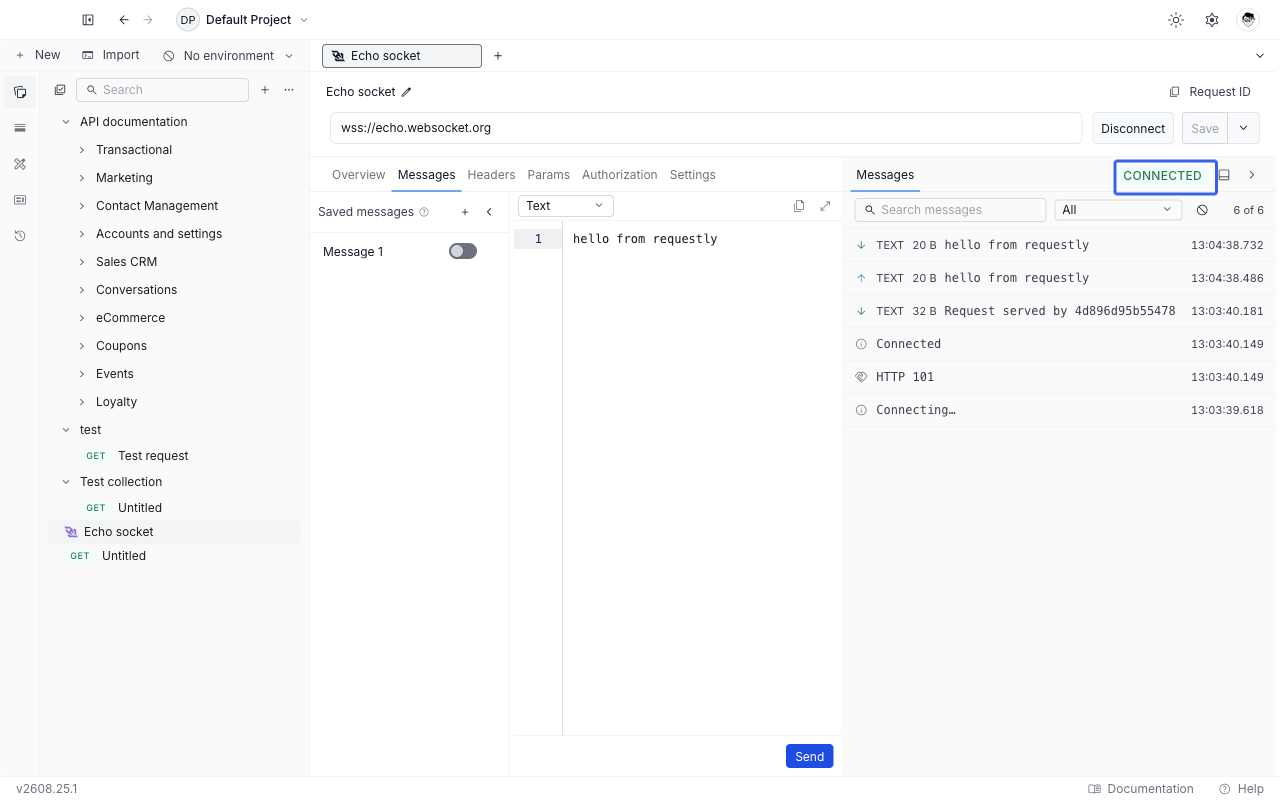Send the message
This screenshot has width=1280, height=800.
click(x=809, y=757)
